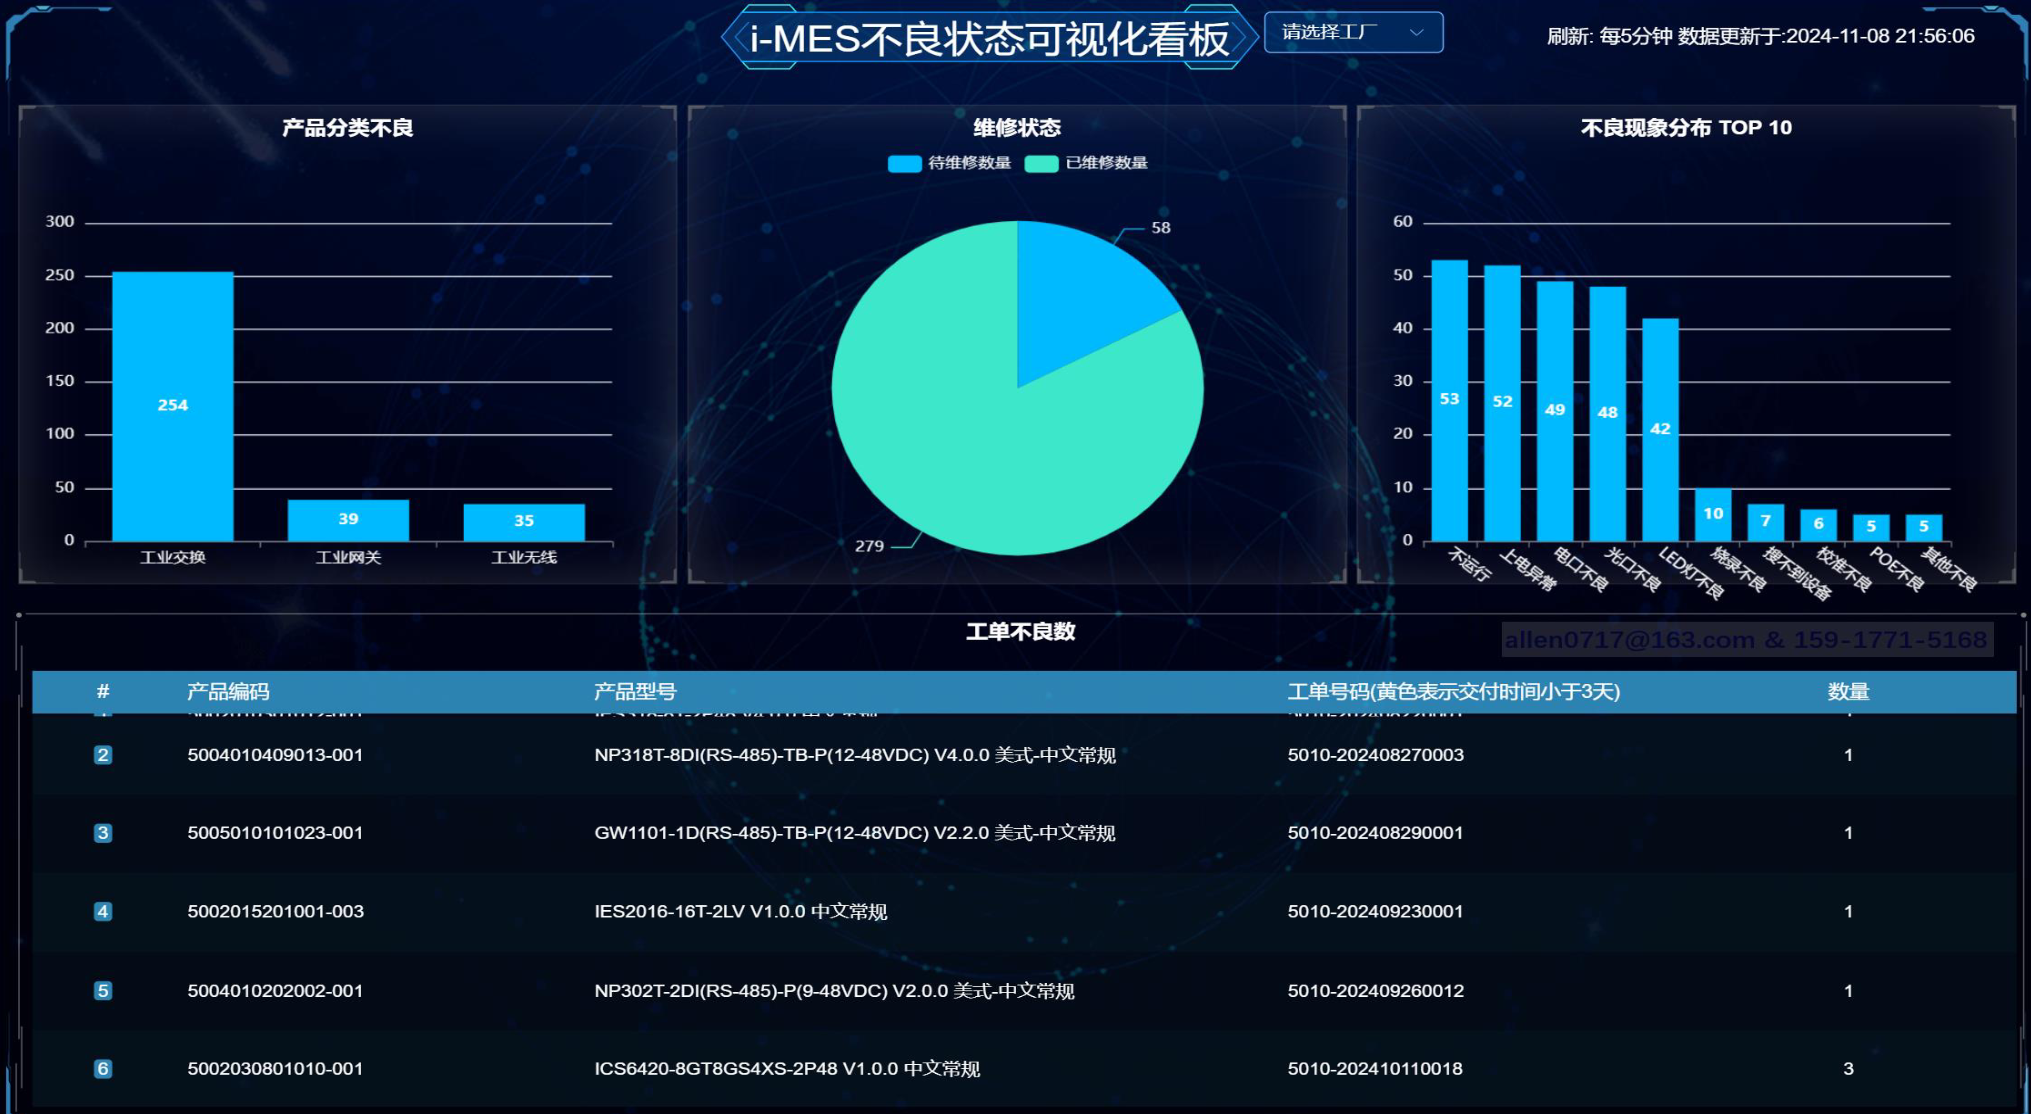Click the 工业无线 bar showing 35
Image resolution: width=2031 pixels, height=1114 pixels.
click(x=524, y=522)
